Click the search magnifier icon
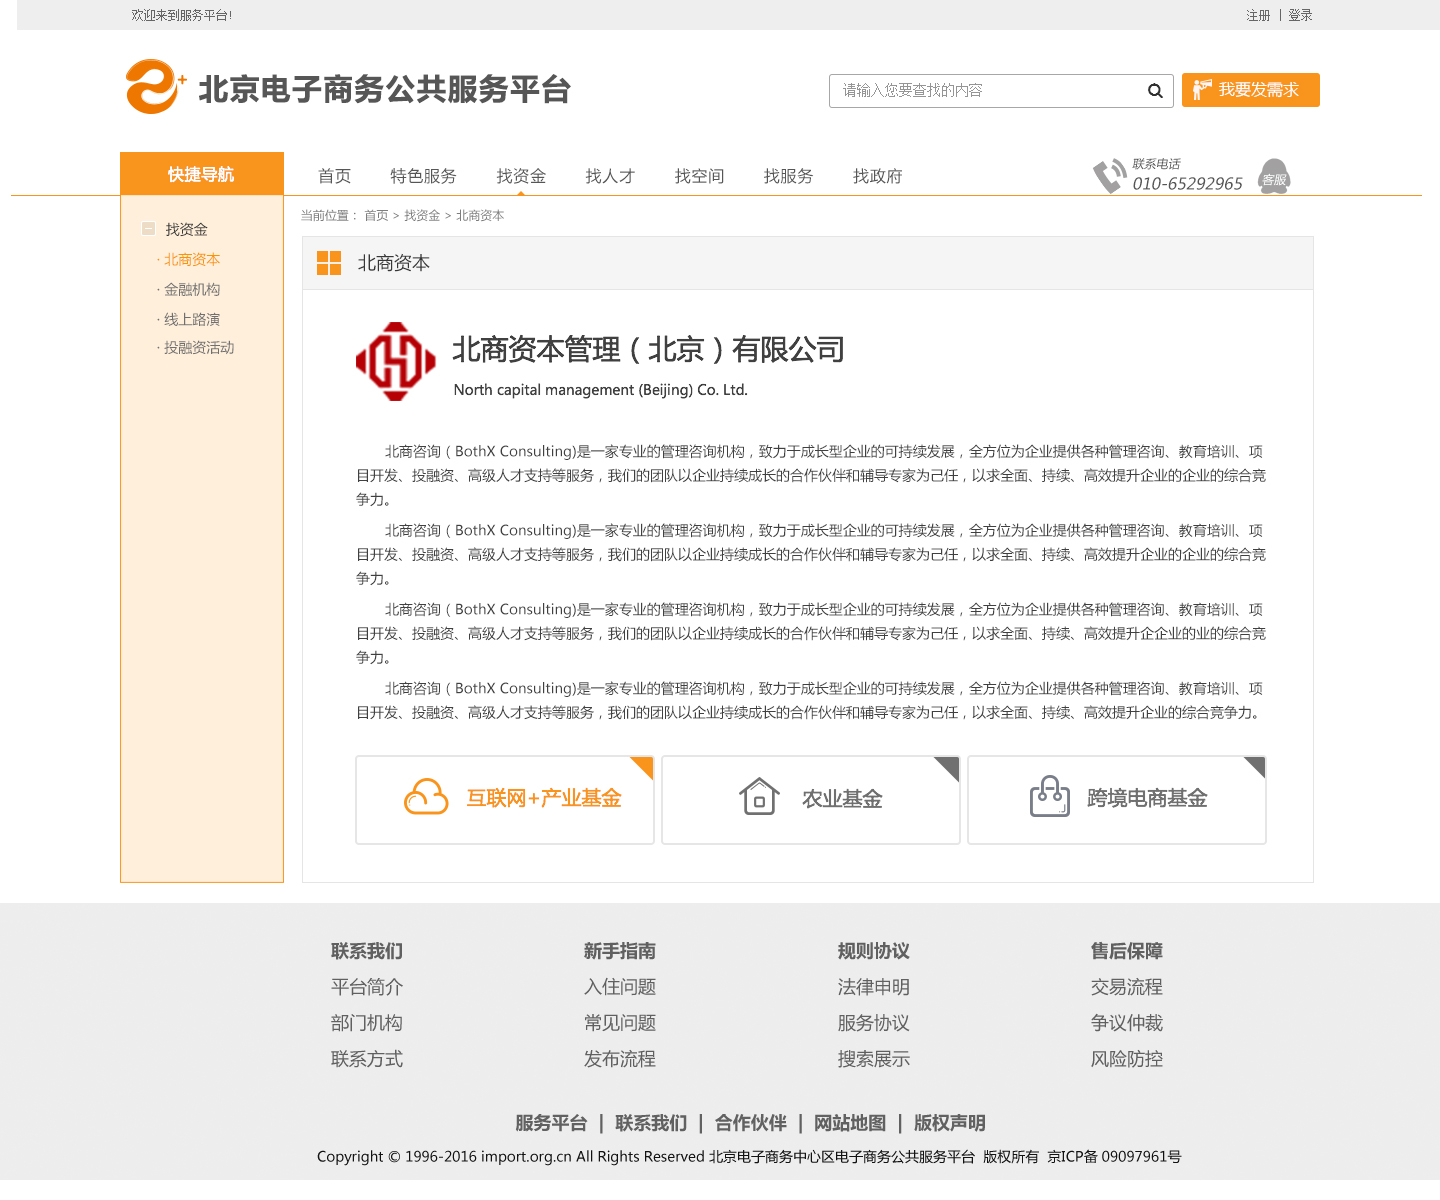 (1155, 91)
